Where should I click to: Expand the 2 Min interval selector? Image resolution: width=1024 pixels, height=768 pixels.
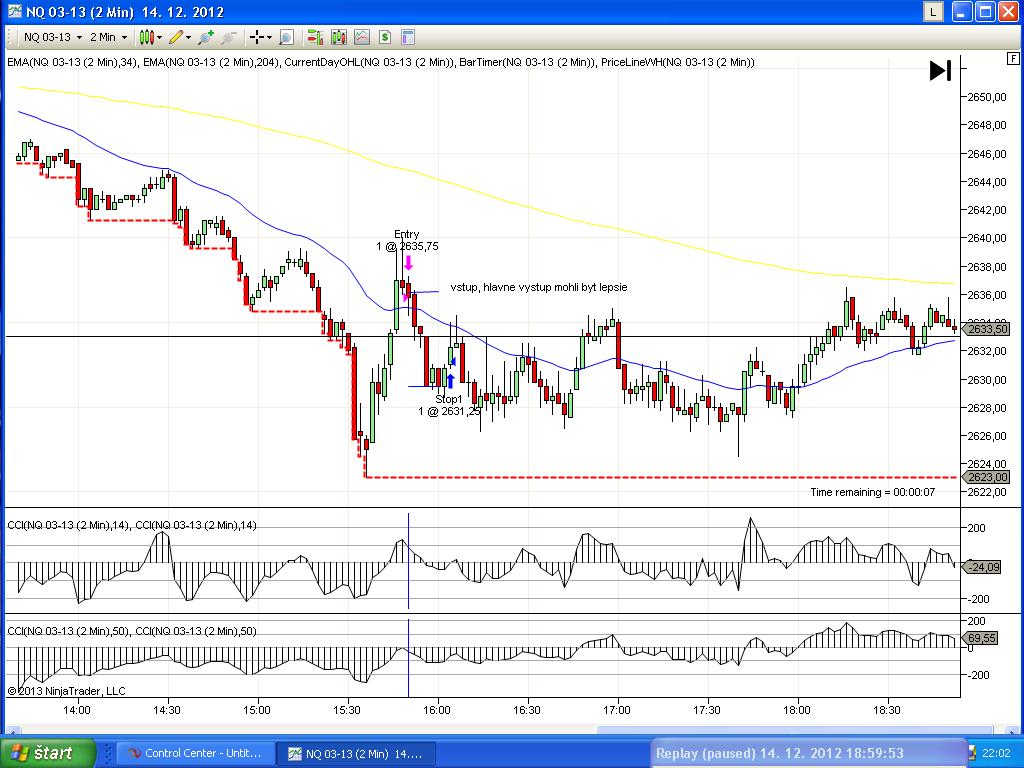pos(109,37)
